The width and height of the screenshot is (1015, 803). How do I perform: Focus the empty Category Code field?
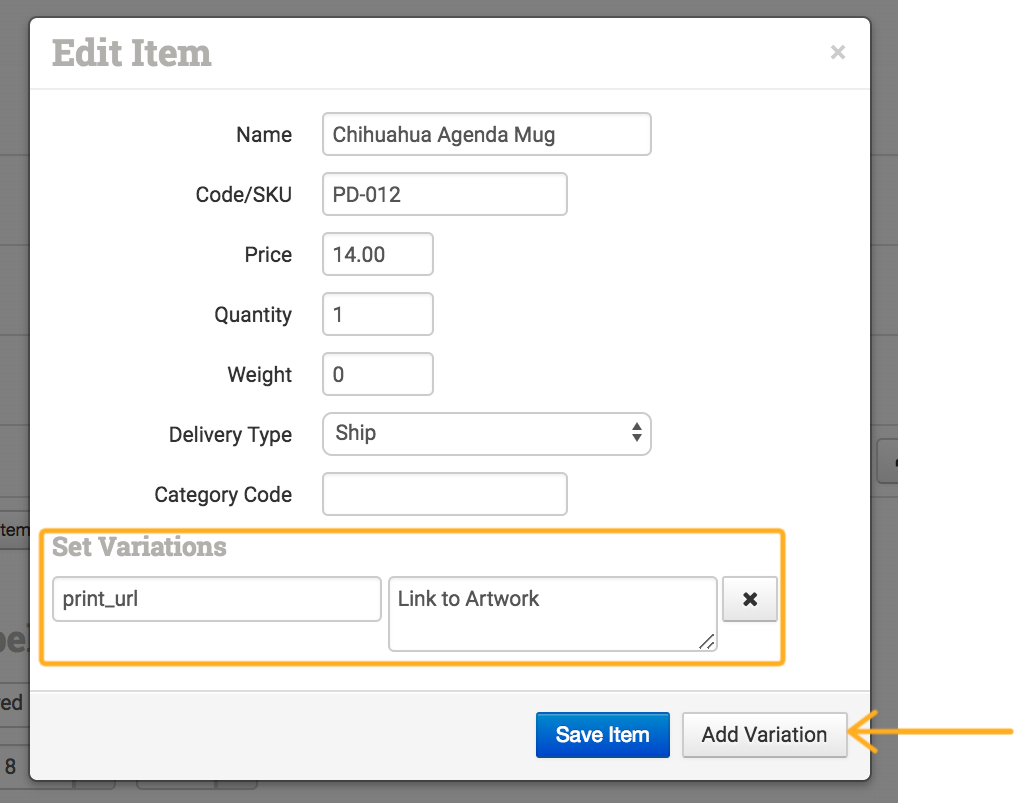[444, 494]
